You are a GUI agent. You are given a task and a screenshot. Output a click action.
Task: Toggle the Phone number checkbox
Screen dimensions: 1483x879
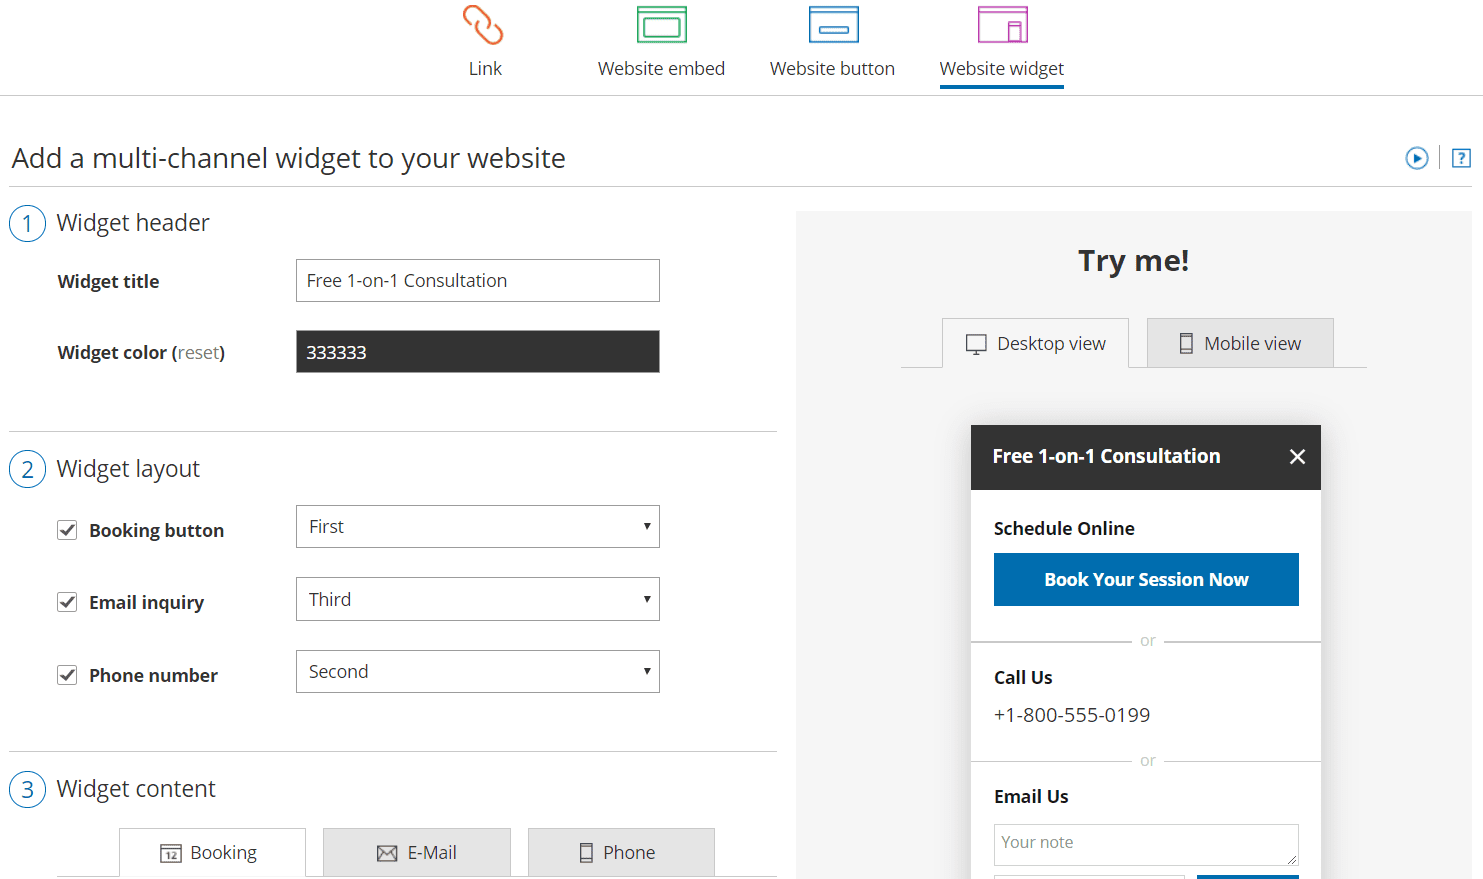point(67,675)
